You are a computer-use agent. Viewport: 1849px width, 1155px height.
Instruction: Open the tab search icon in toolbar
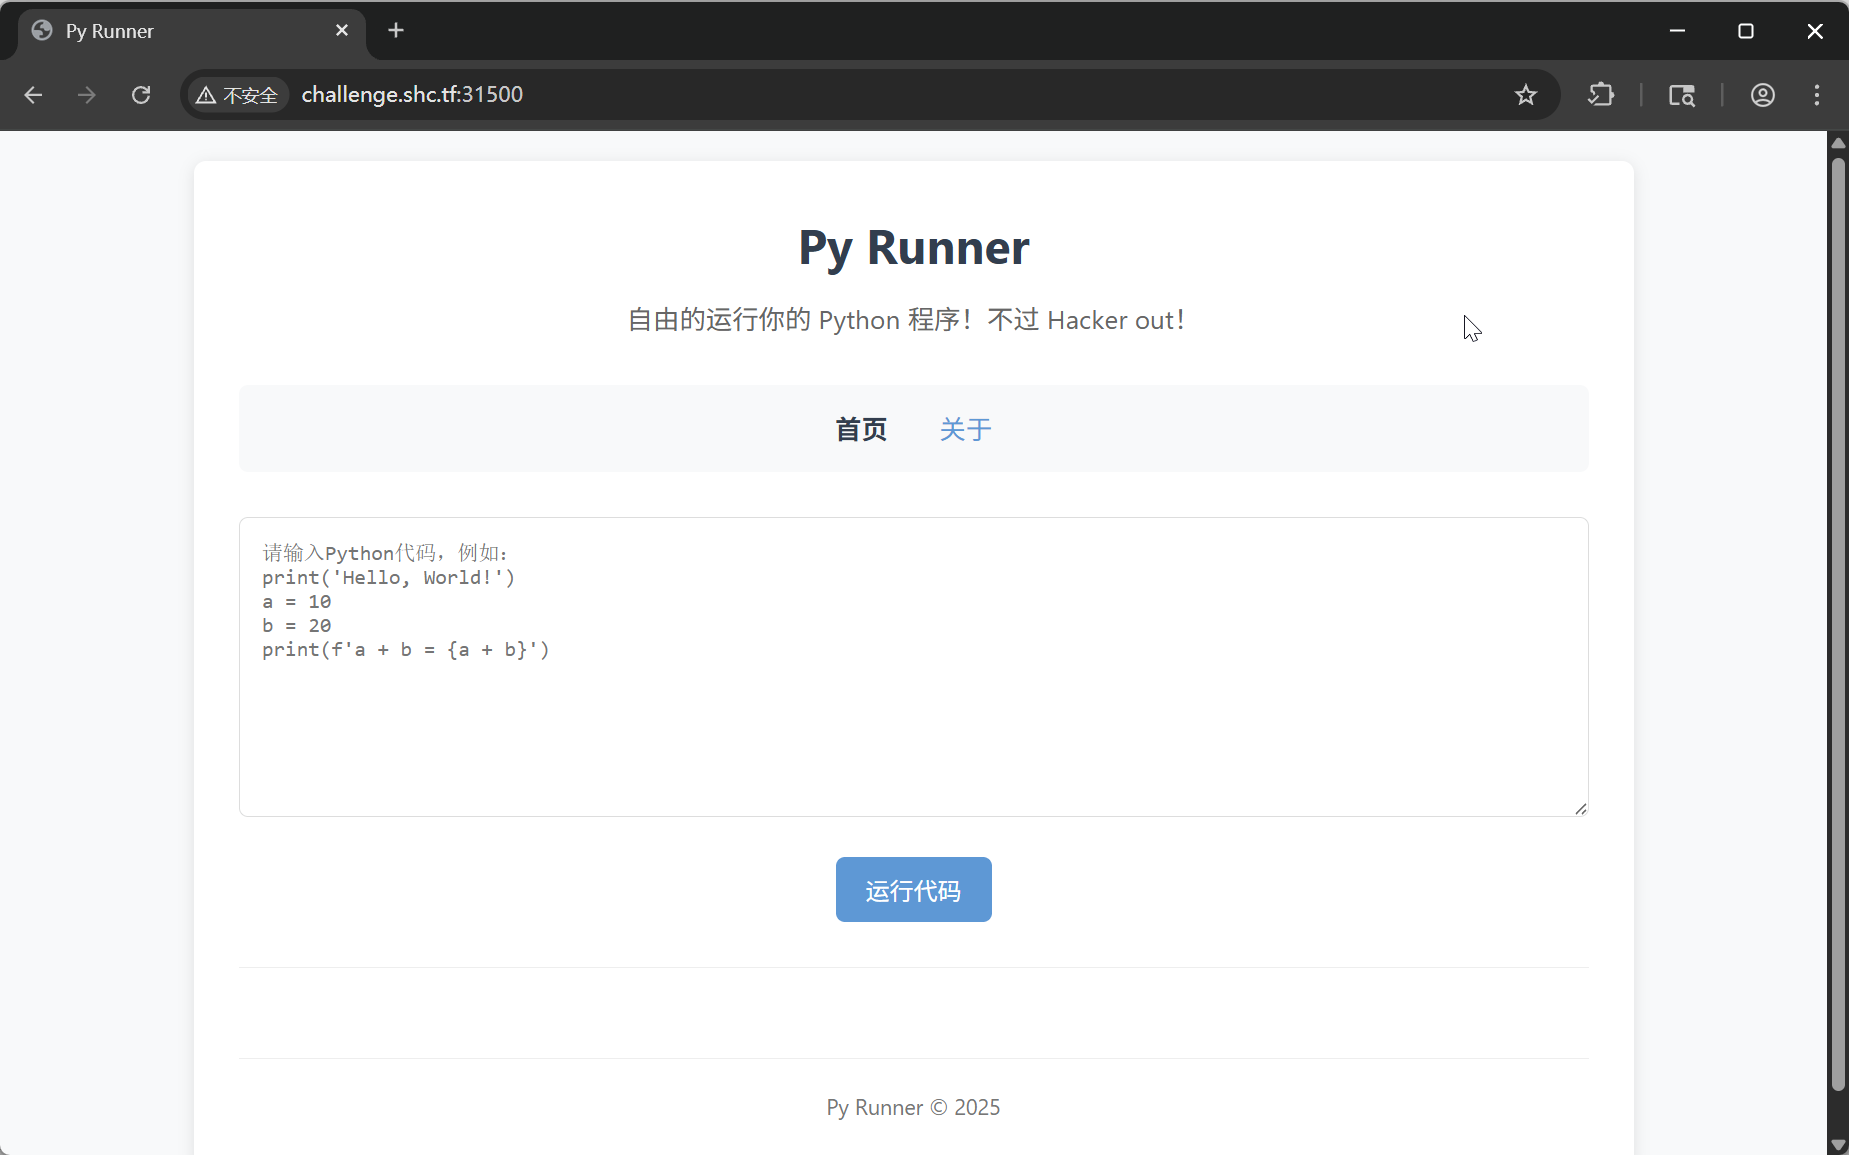tap(1681, 95)
